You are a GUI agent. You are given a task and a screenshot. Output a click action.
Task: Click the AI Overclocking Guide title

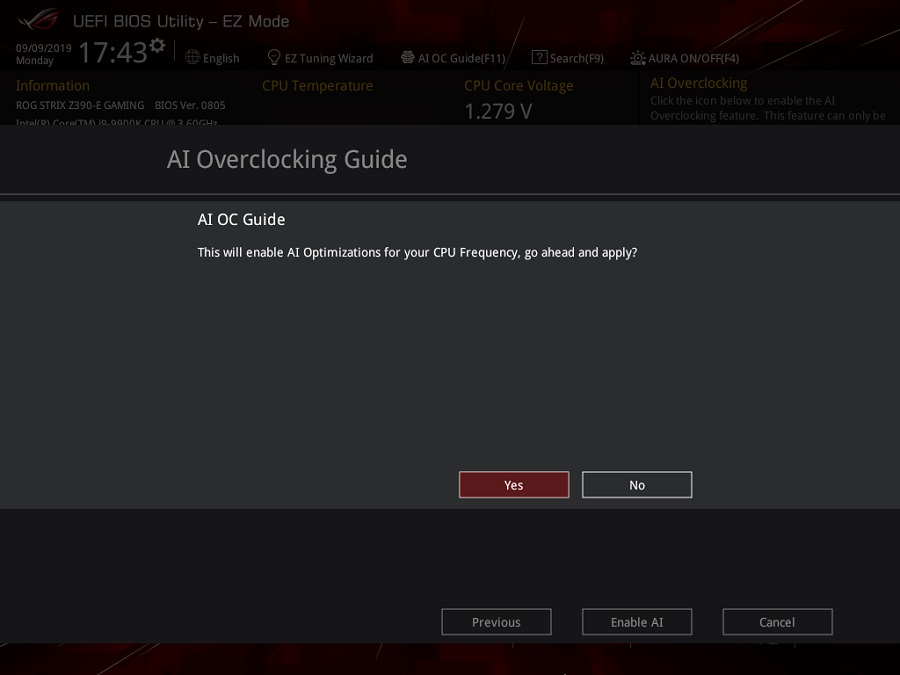click(287, 160)
